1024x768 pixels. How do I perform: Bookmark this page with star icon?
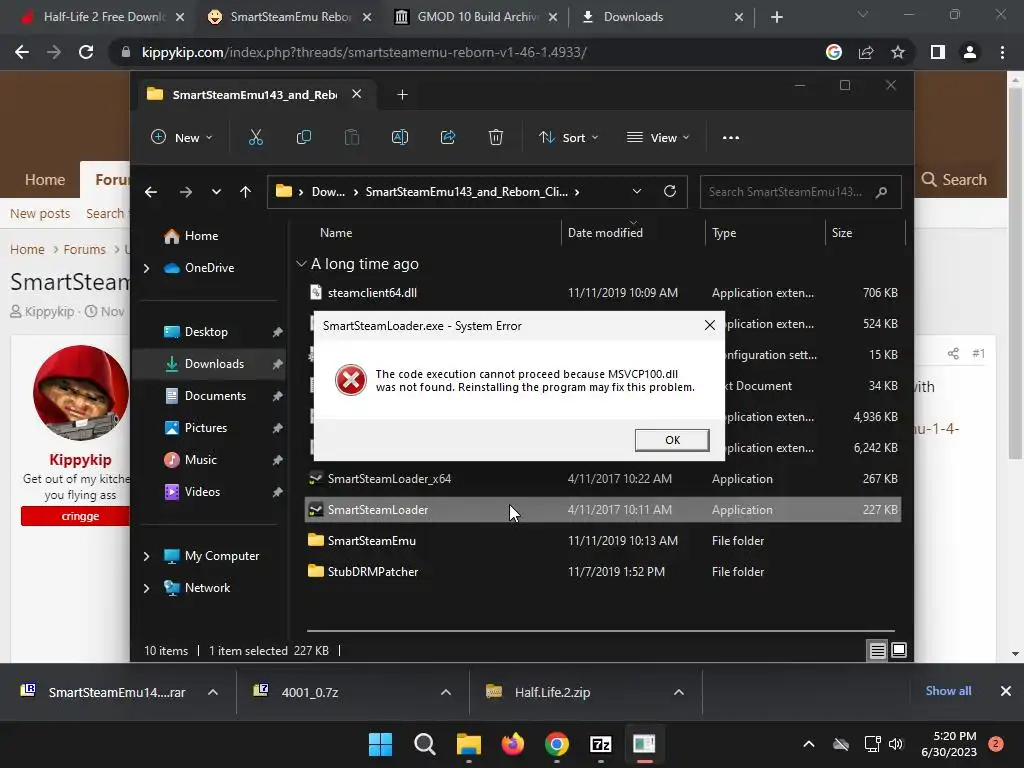[898, 52]
